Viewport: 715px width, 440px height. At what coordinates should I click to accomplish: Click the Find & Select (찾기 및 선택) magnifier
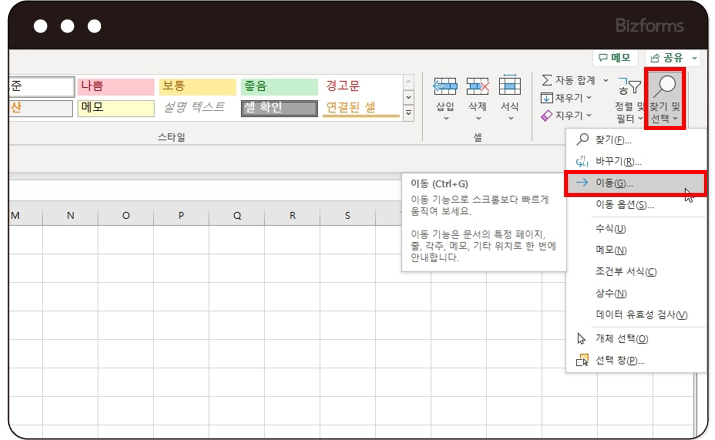click(665, 87)
